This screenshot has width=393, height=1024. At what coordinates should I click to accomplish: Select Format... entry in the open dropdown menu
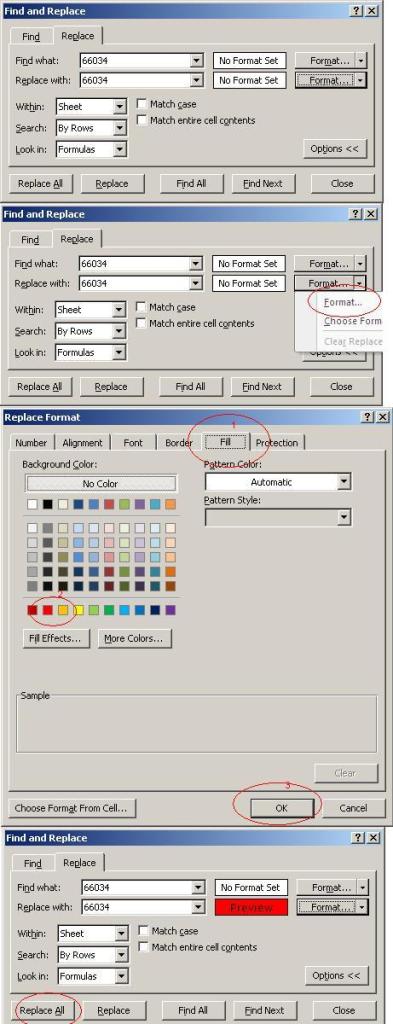coord(343,302)
